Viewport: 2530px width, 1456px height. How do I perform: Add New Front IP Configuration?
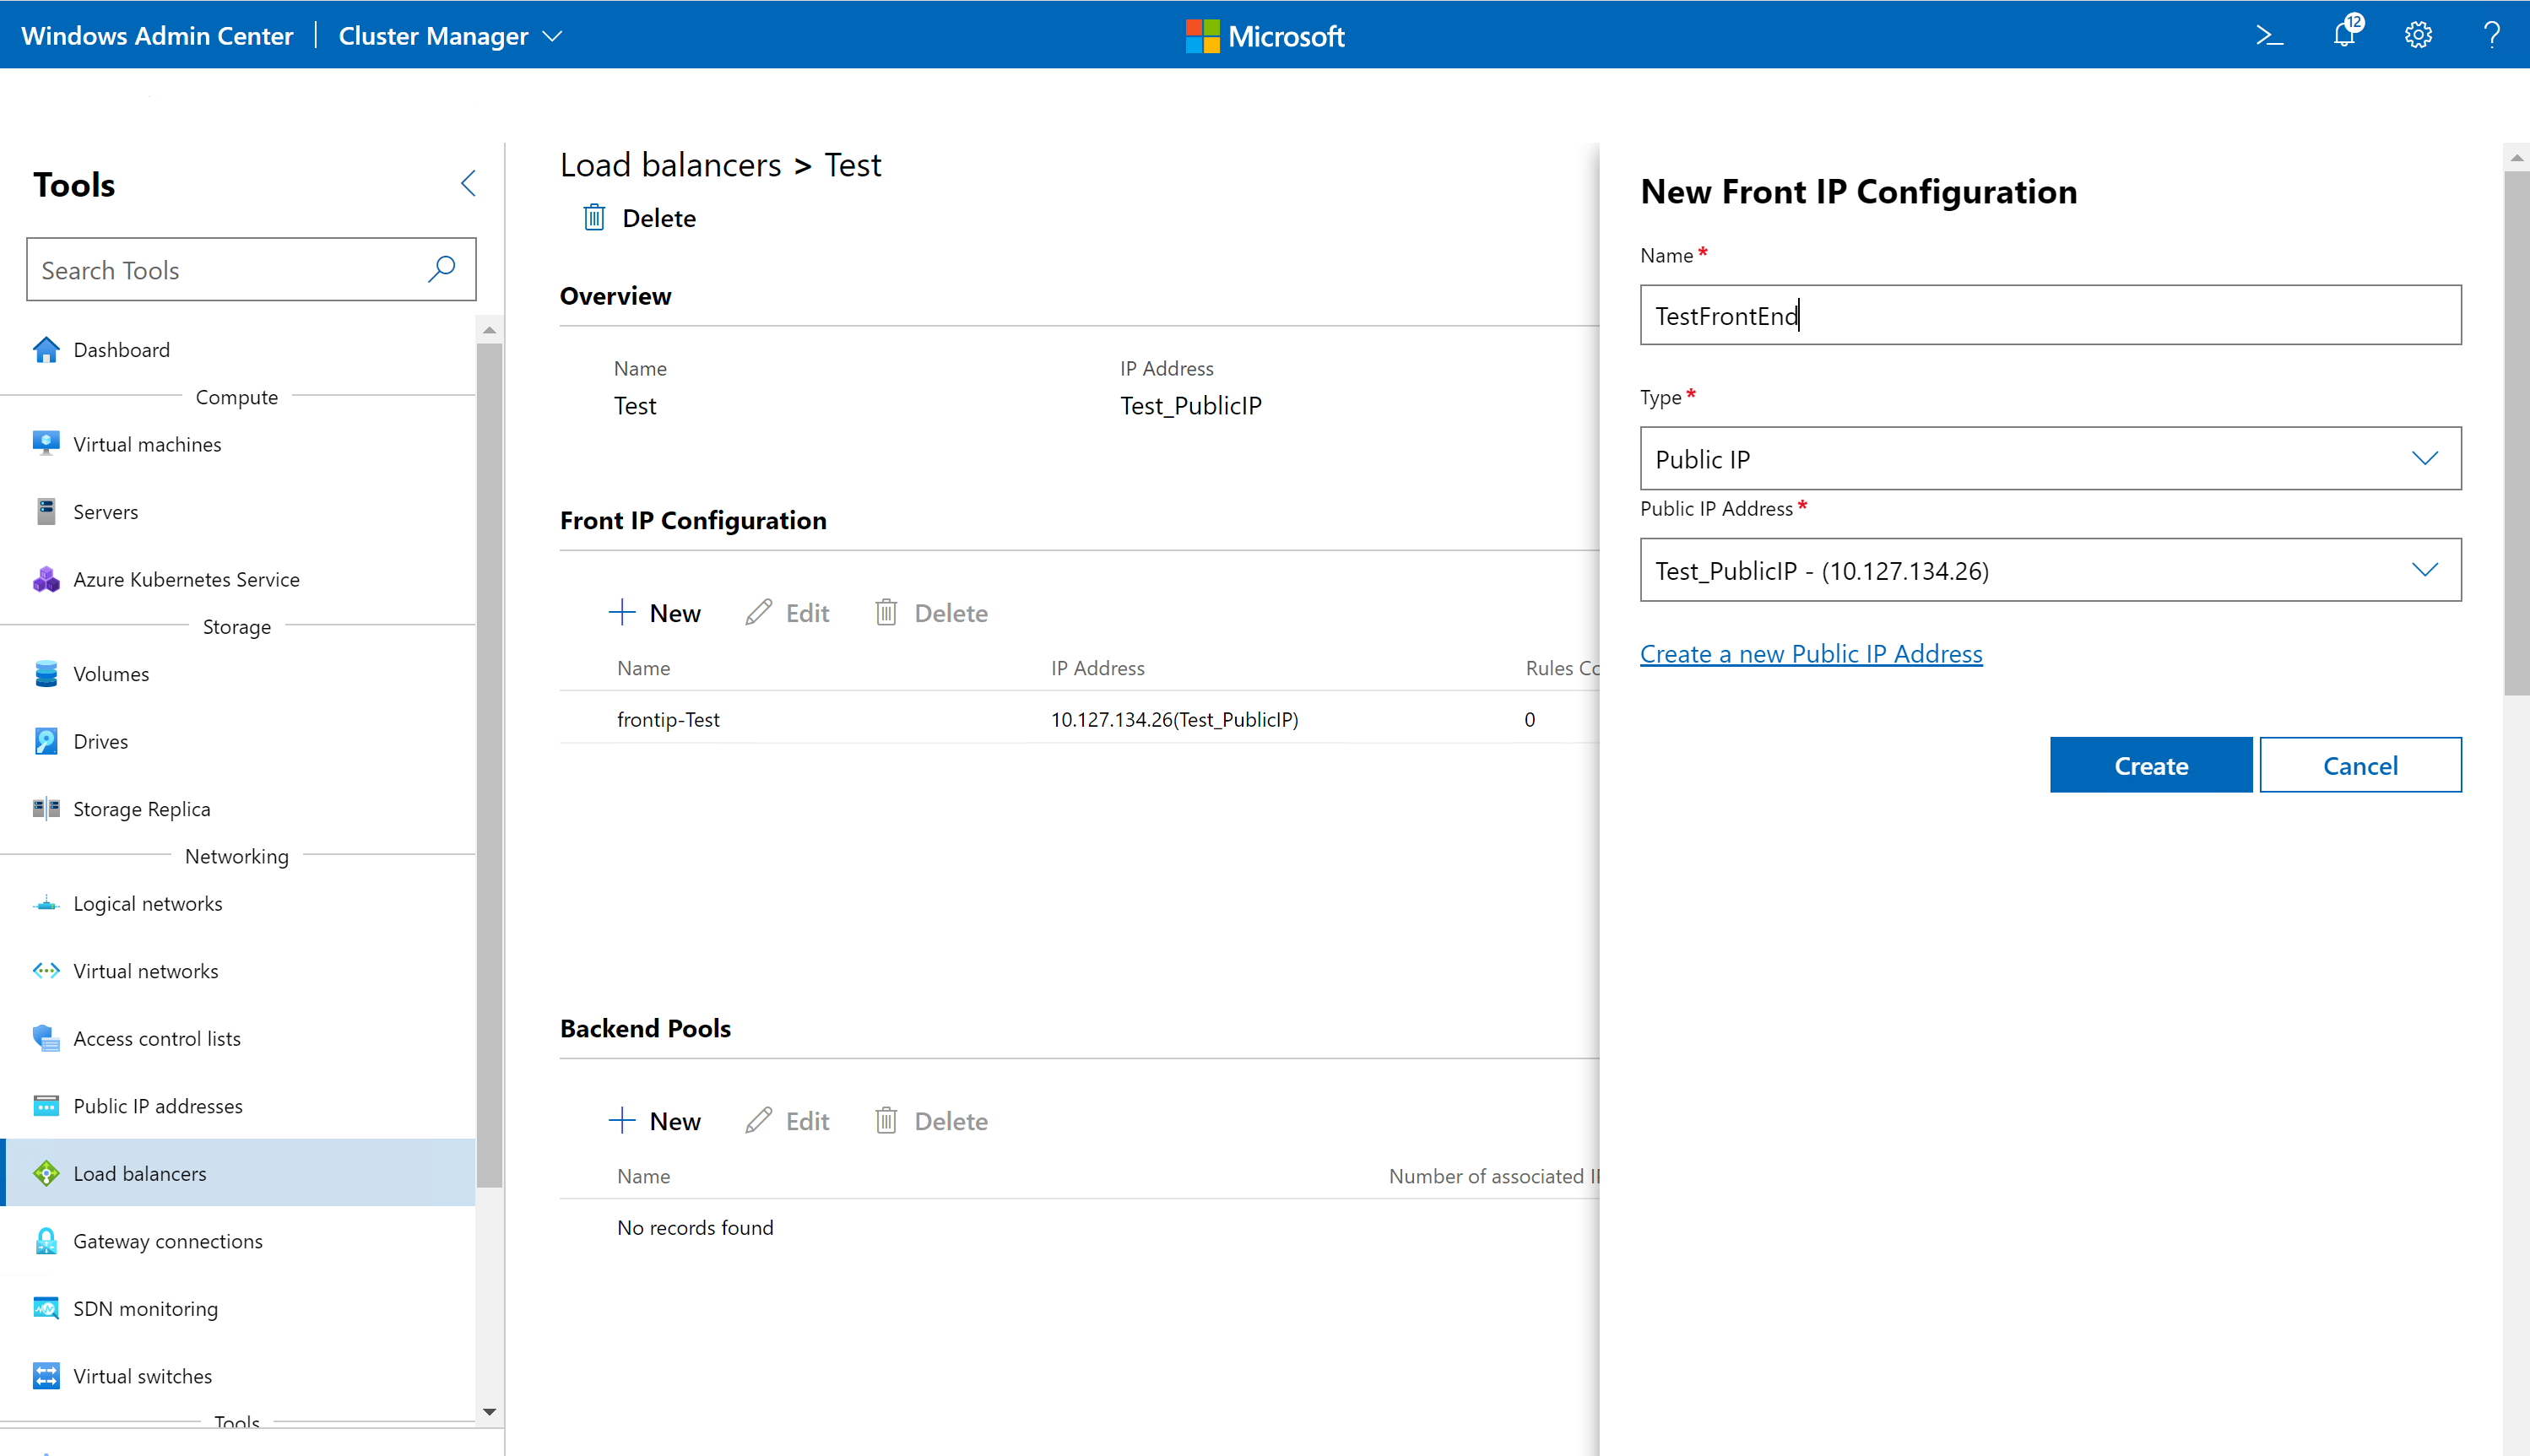pos(654,613)
